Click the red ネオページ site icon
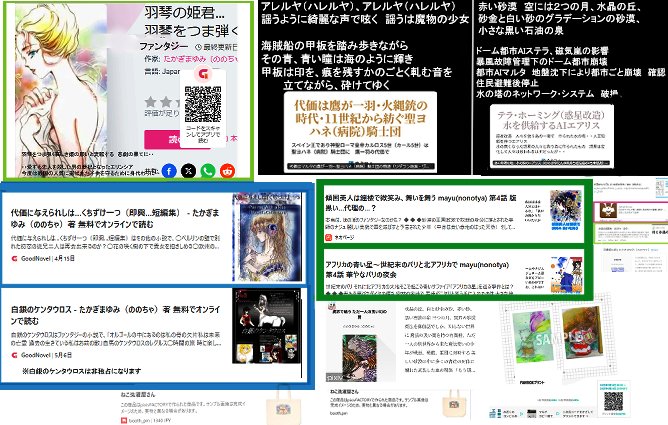668x425 pixels. pos(328,238)
